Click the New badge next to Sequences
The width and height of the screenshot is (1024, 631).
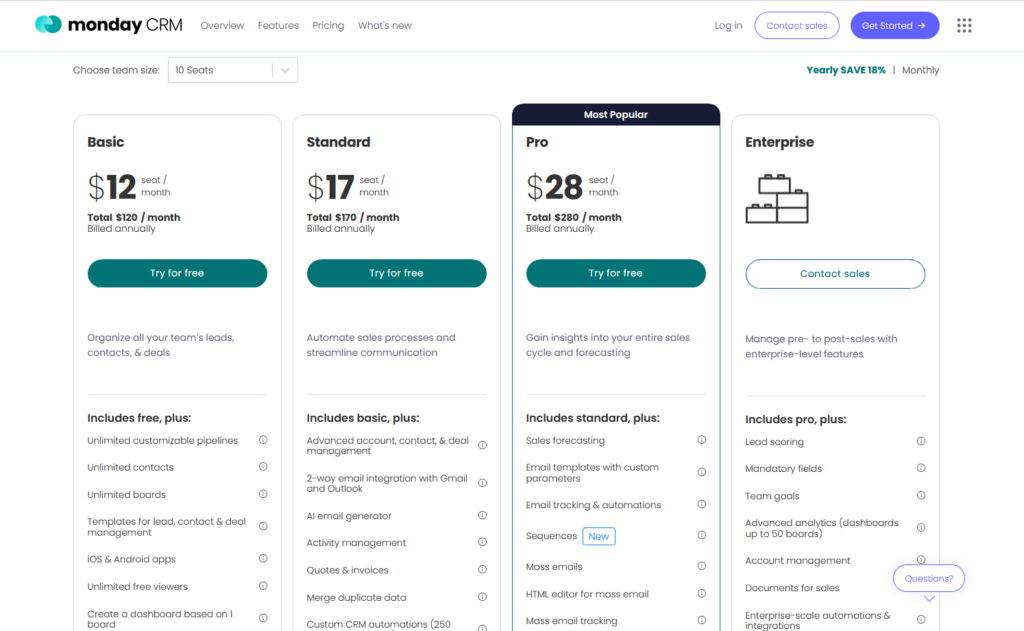598,536
